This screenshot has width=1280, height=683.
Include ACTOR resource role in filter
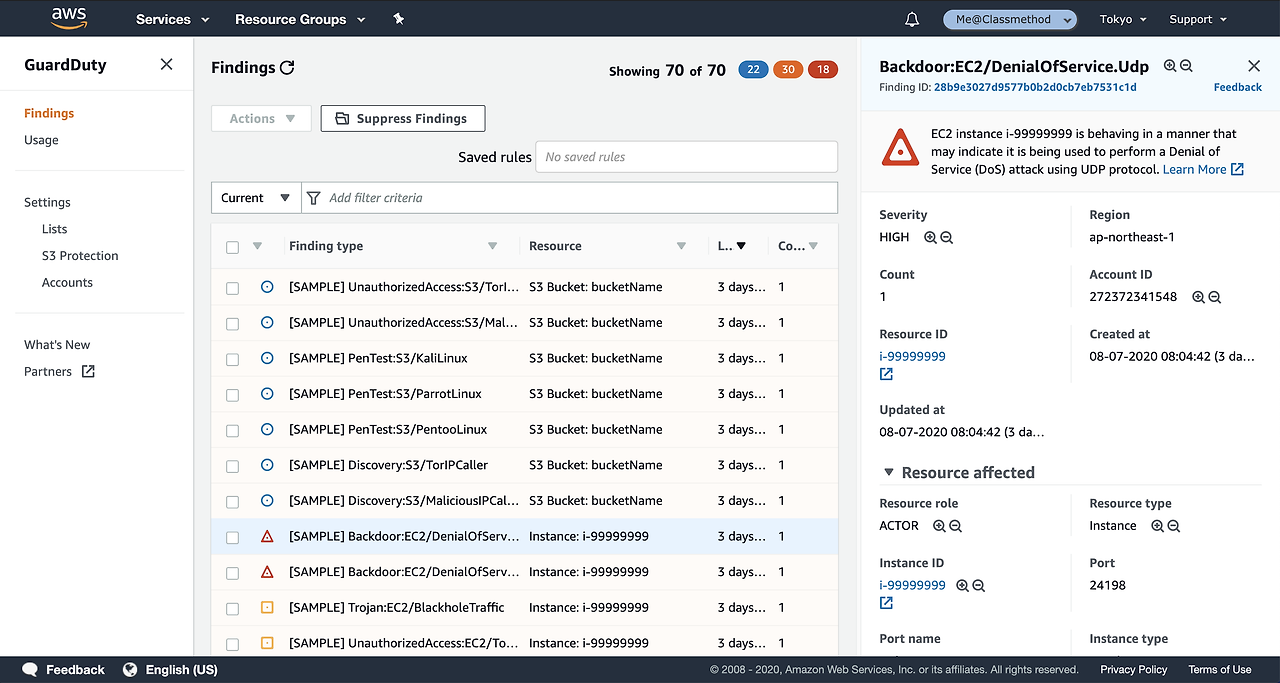click(939, 526)
